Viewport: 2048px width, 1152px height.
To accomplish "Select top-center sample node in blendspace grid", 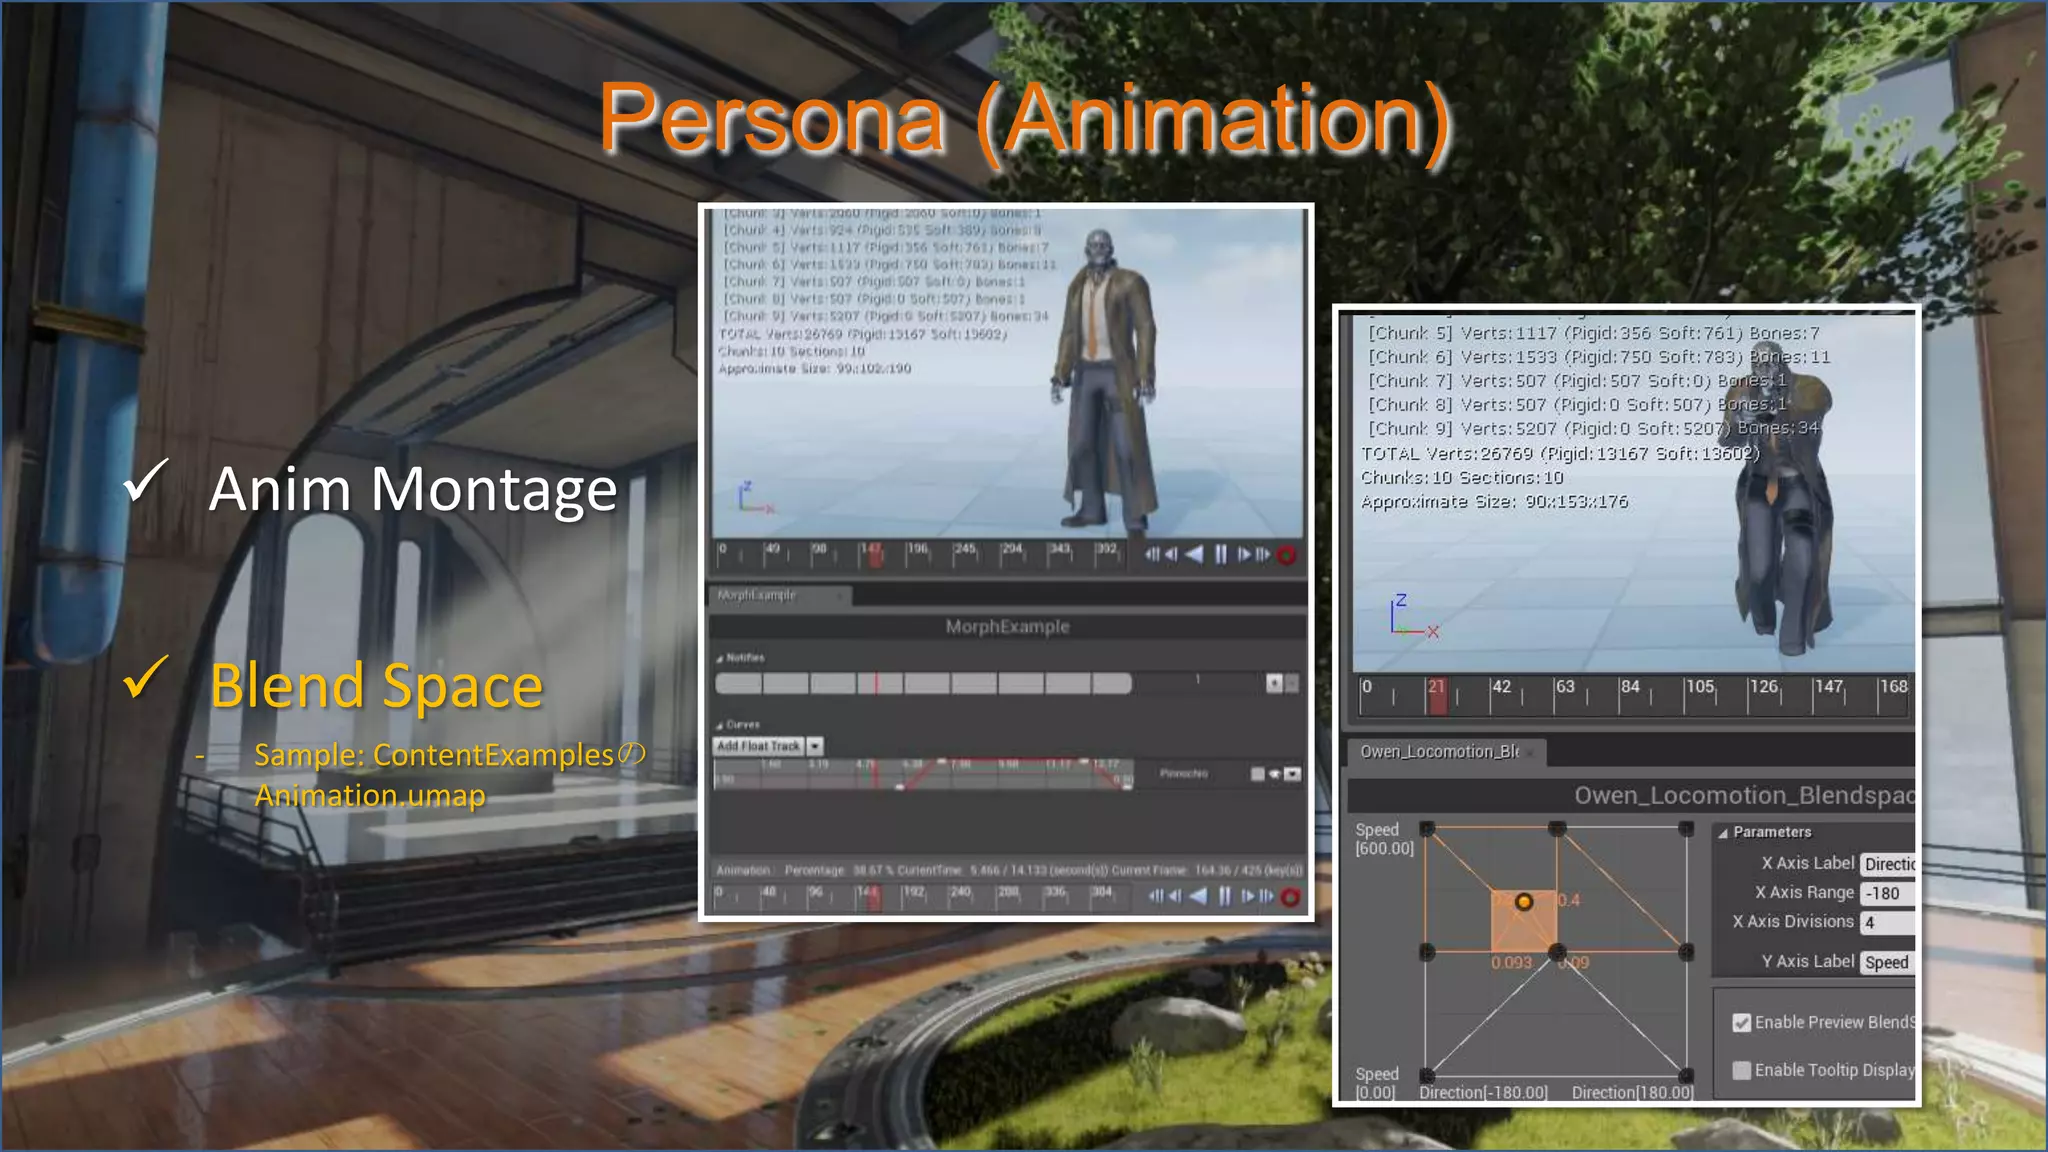I will point(1557,829).
